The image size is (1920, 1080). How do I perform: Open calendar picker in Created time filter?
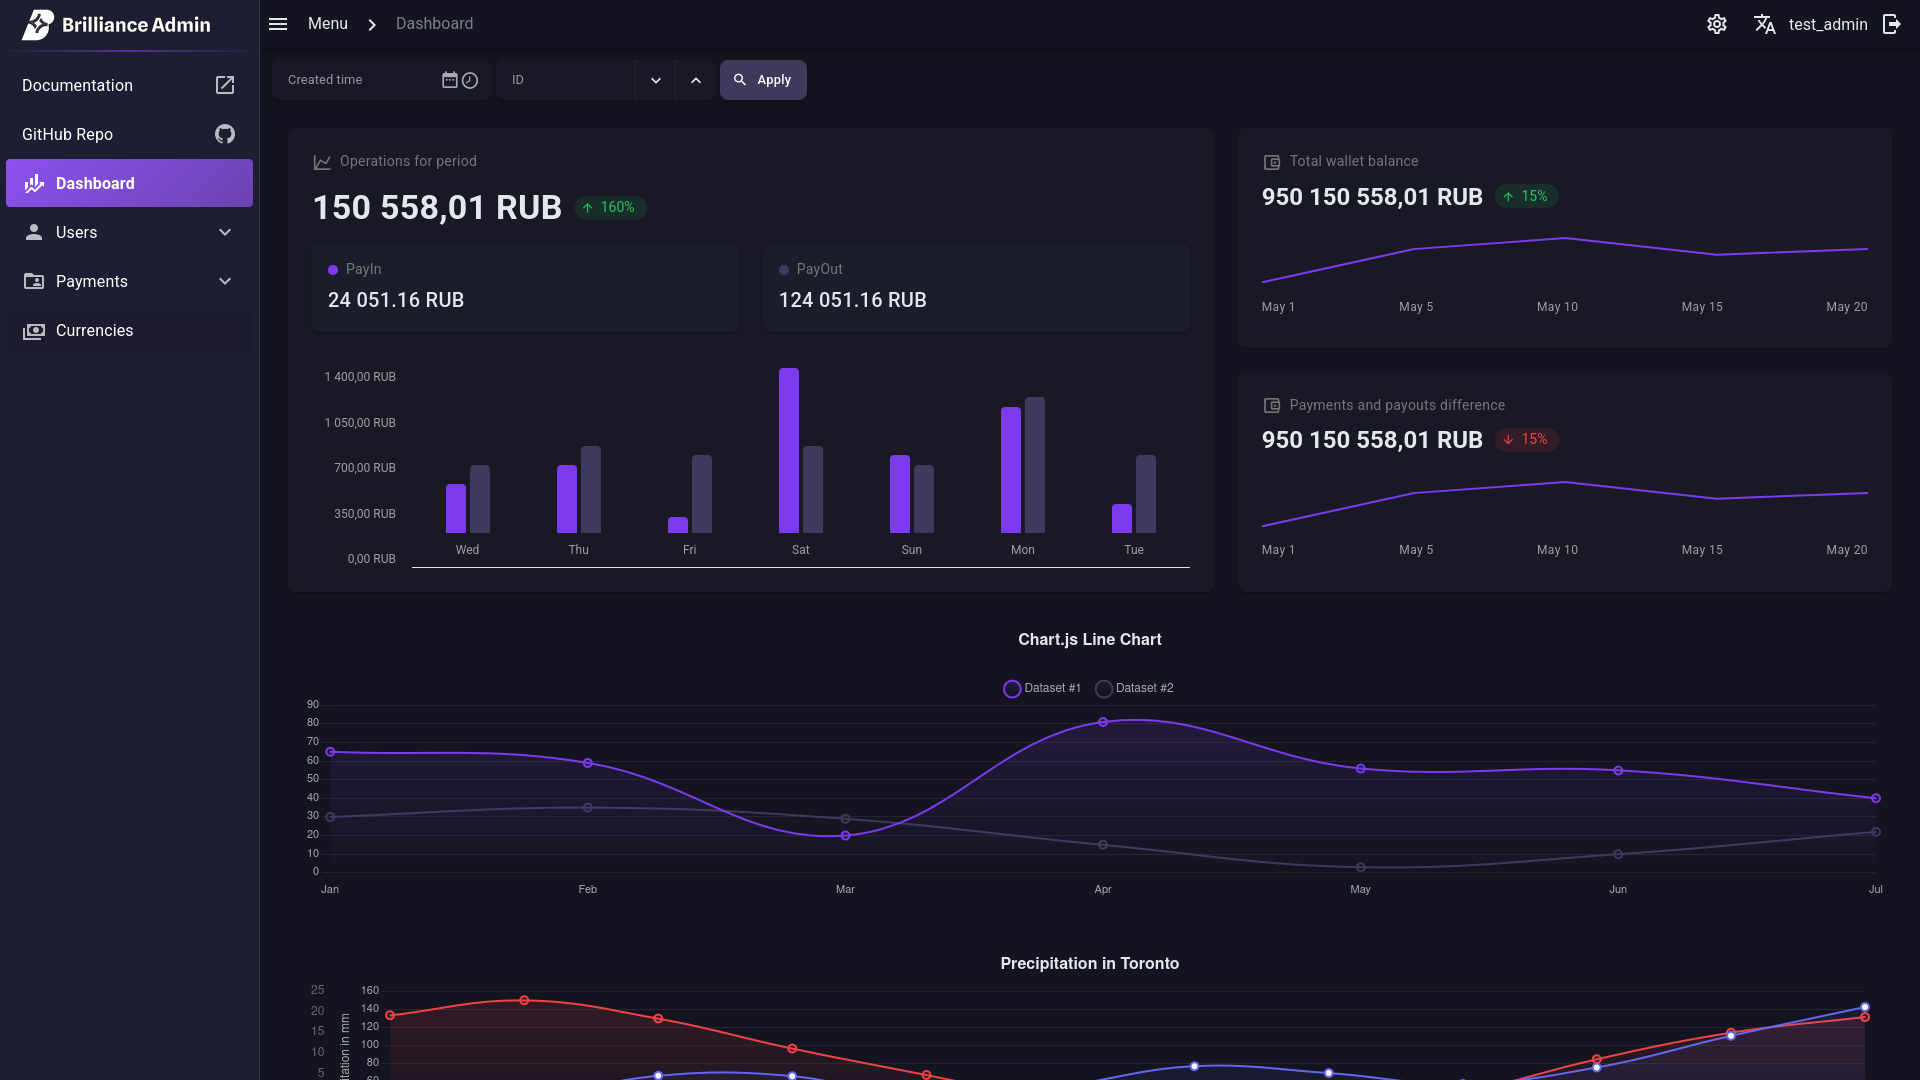[x=449, y=80]
